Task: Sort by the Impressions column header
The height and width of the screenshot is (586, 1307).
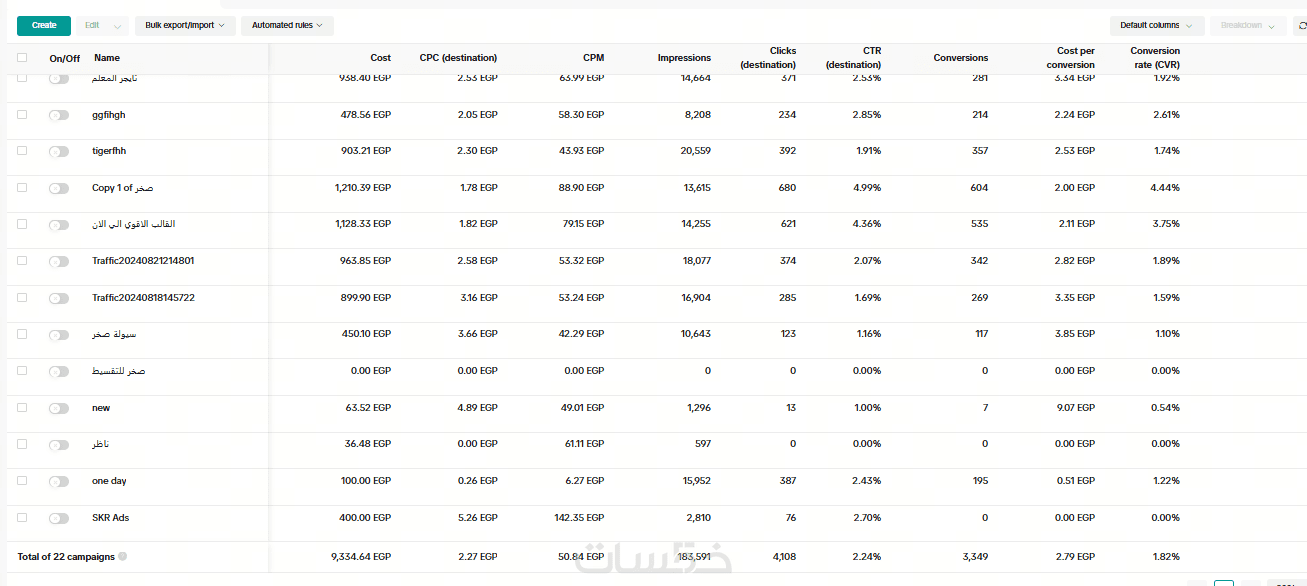Action: pyautogui.click(x=684, y=58)
